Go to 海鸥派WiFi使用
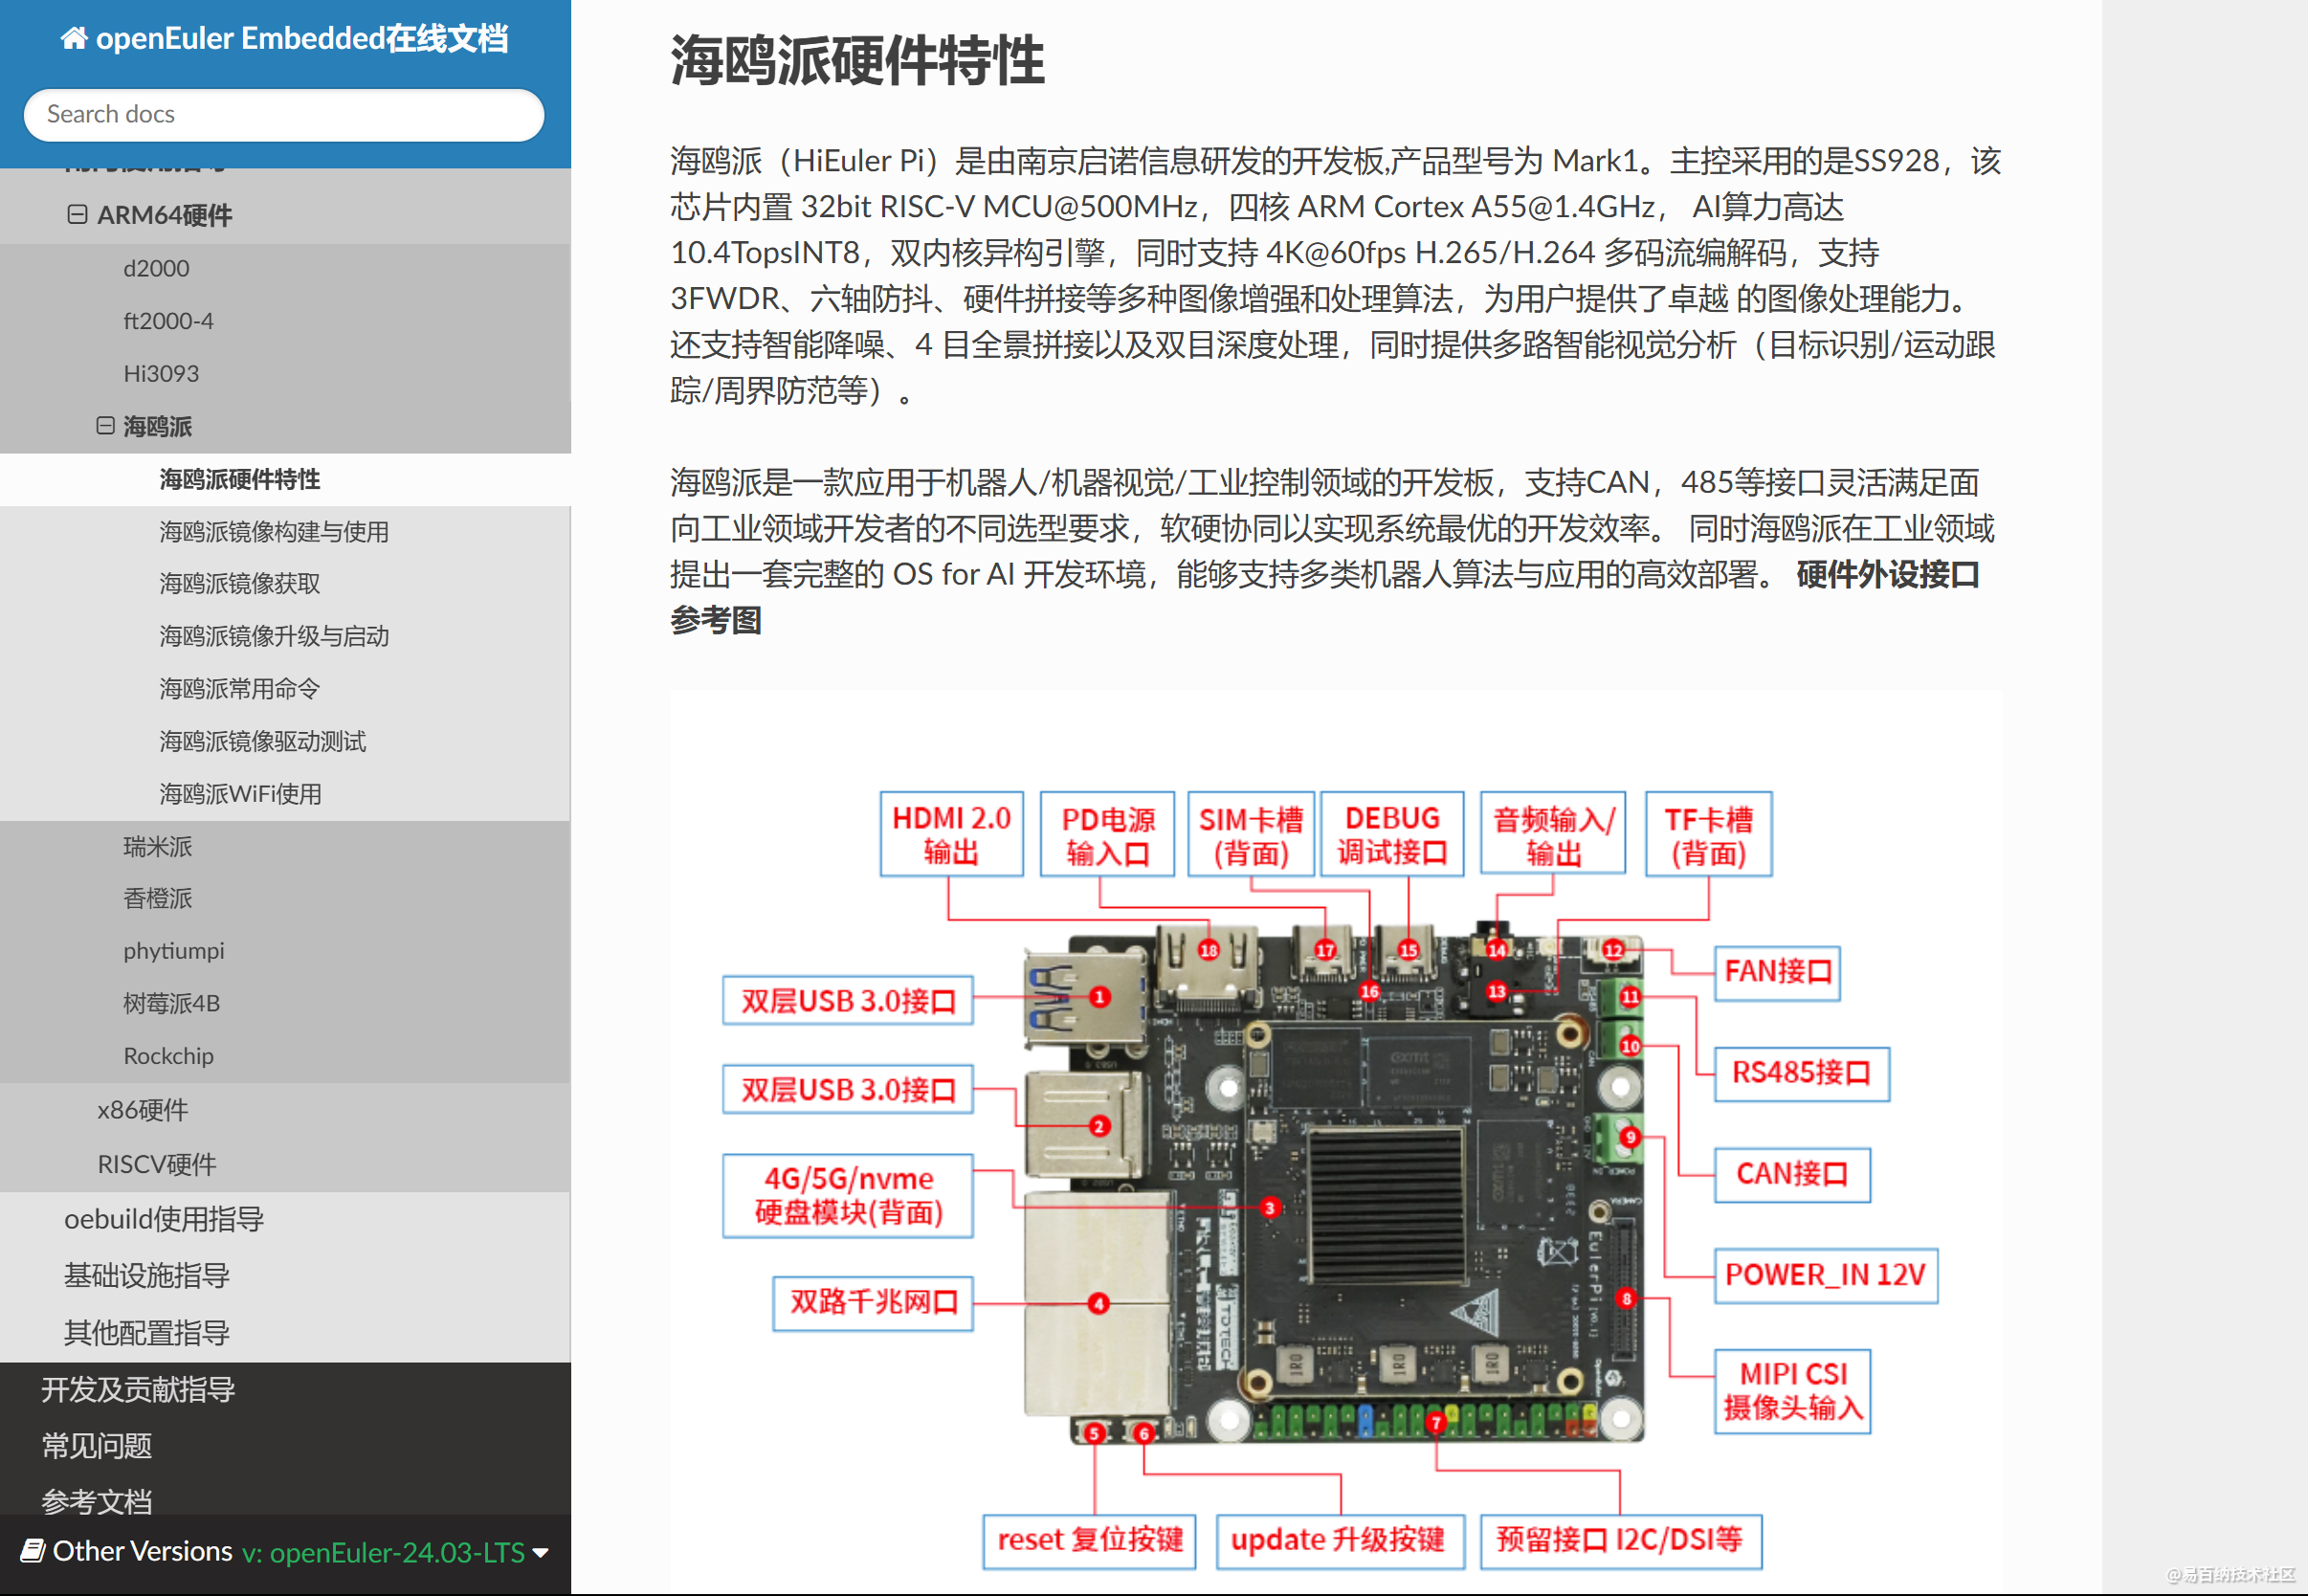 click(240, 794)
